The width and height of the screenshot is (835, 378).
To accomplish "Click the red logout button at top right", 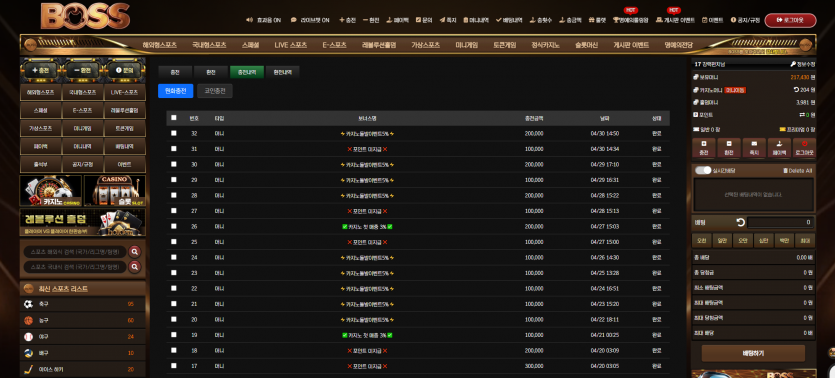I will 790,20.
